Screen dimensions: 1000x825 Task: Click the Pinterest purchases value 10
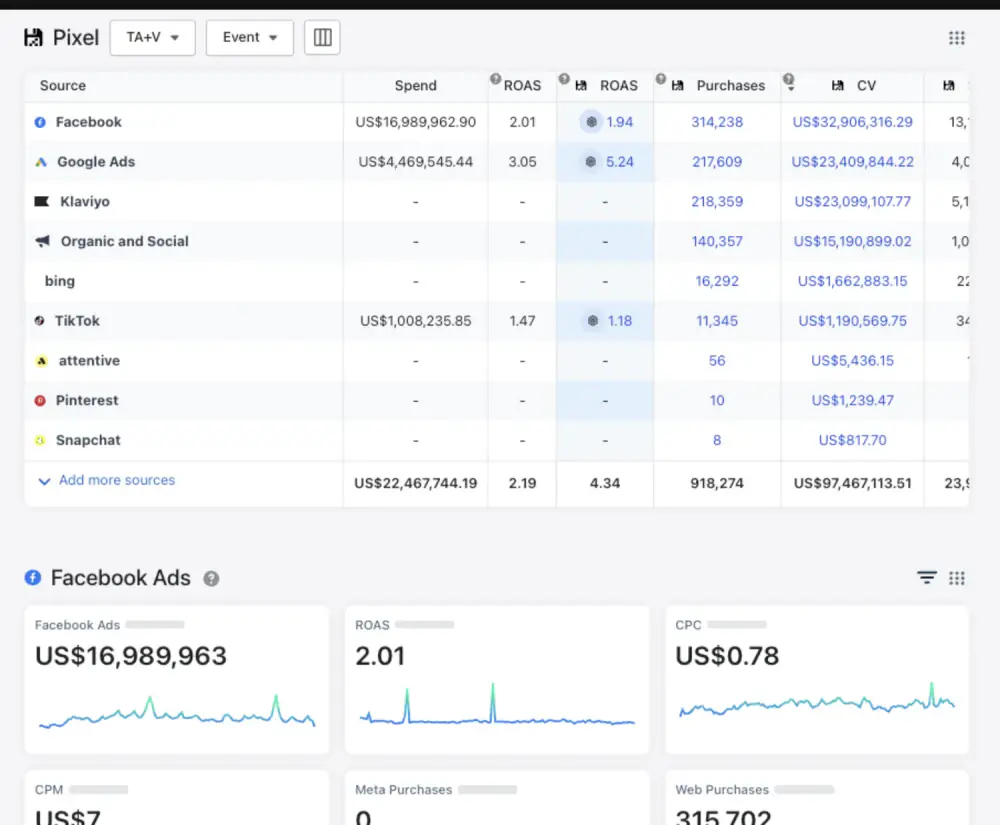[717, 400]
